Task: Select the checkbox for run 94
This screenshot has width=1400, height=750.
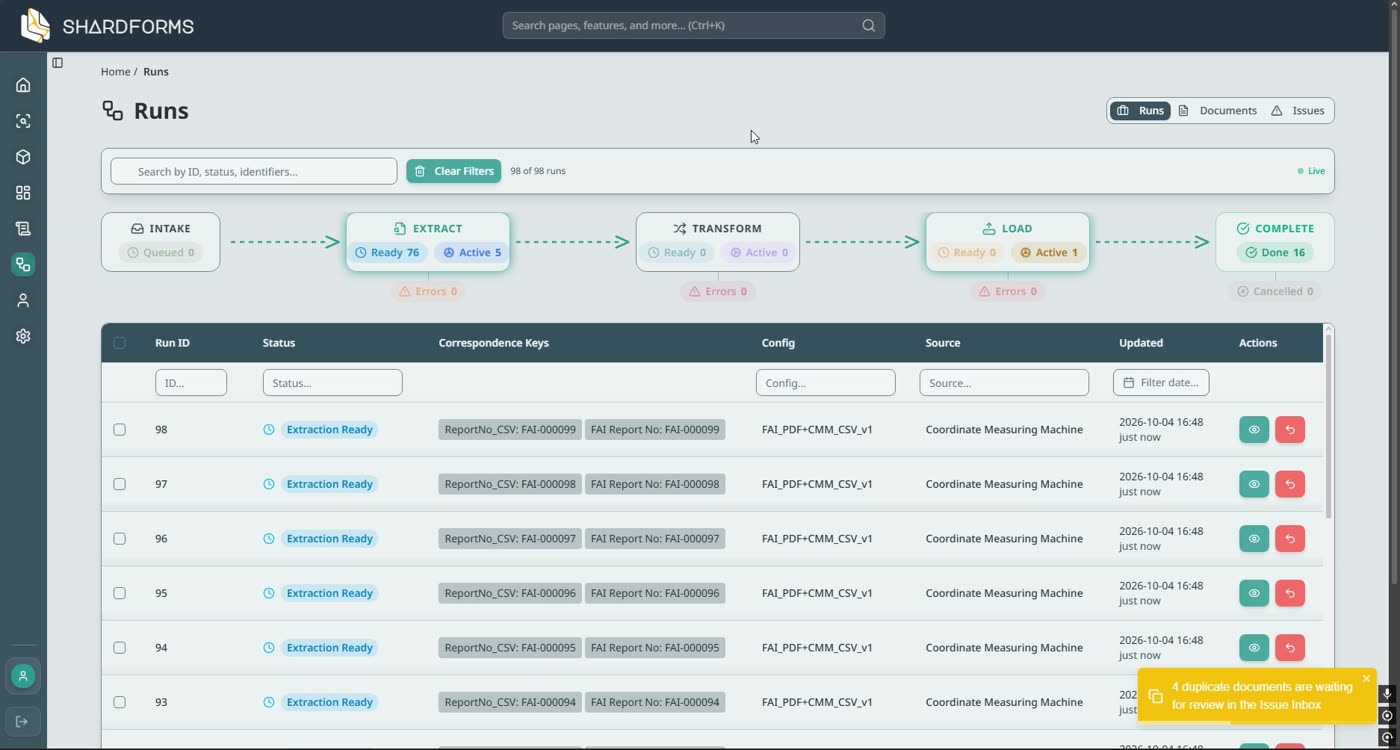Action: [x=119, y=648]
